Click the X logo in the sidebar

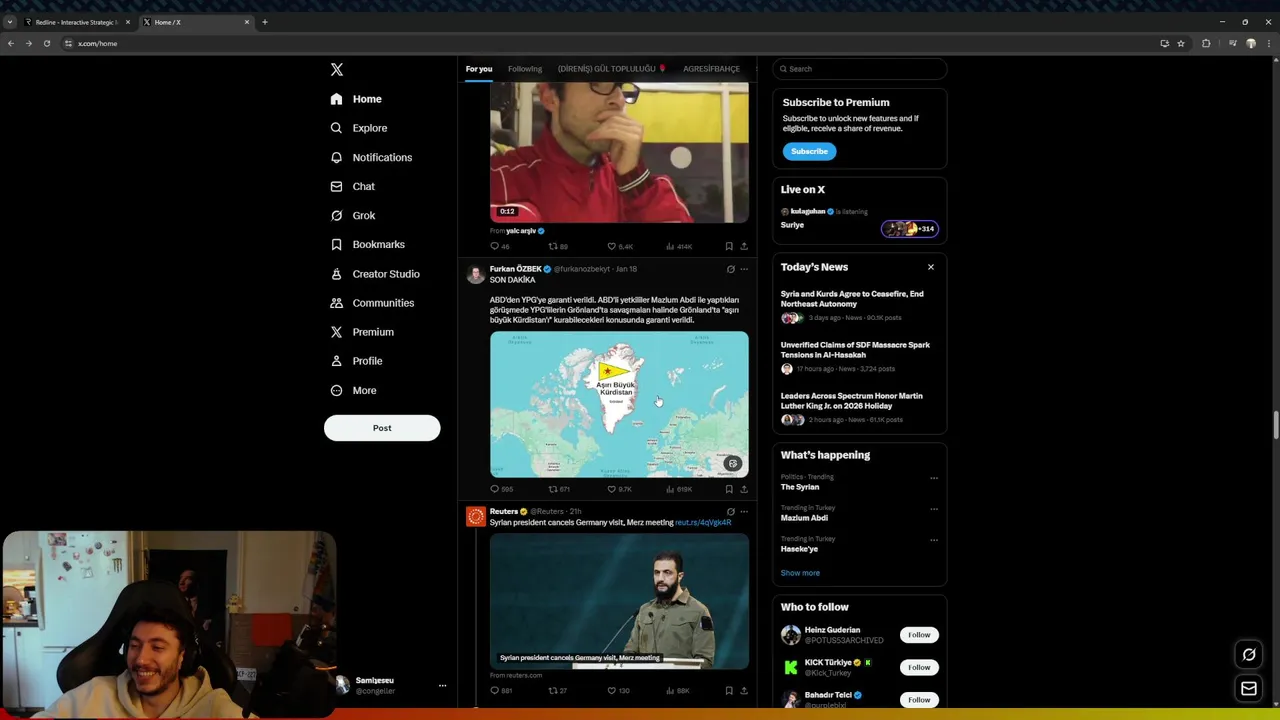click(x=337, y=70)
